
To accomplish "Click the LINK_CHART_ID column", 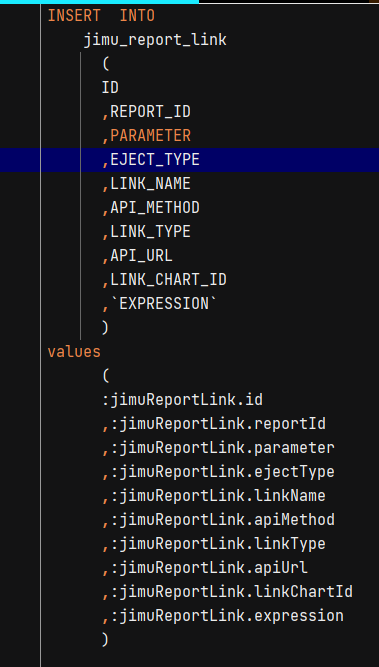I will tap(168, 279).
